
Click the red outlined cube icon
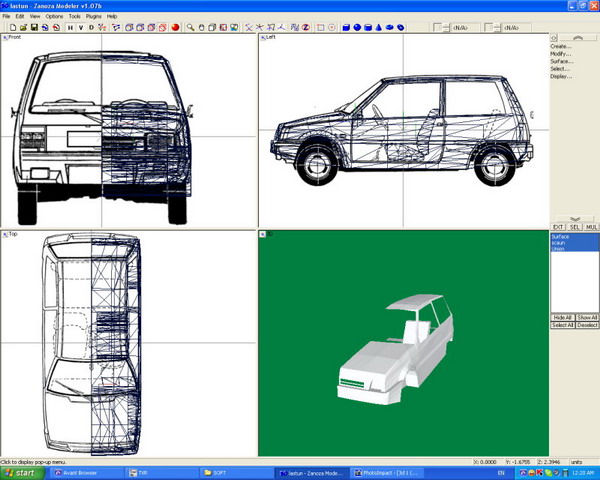(163, 28)
